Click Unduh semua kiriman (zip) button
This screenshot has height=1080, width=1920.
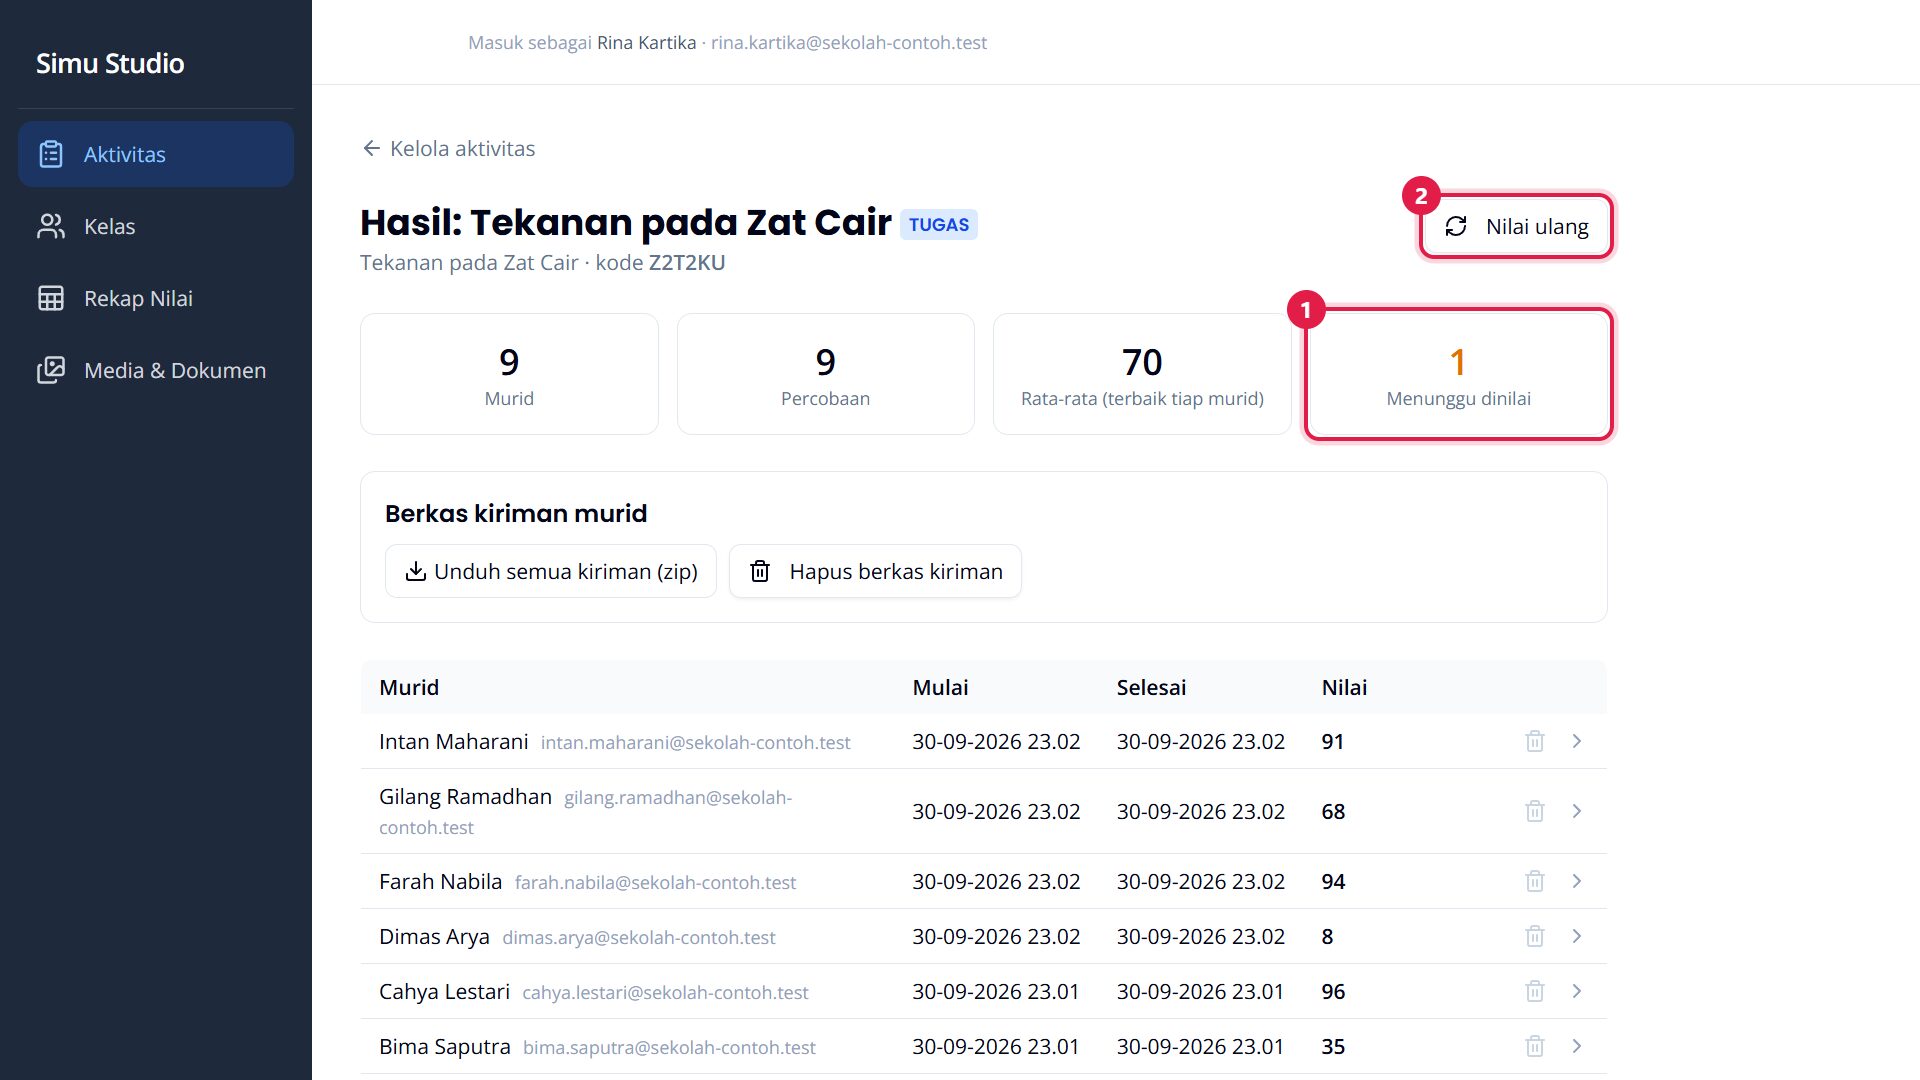pyautogui.click(x=551, y=571)
